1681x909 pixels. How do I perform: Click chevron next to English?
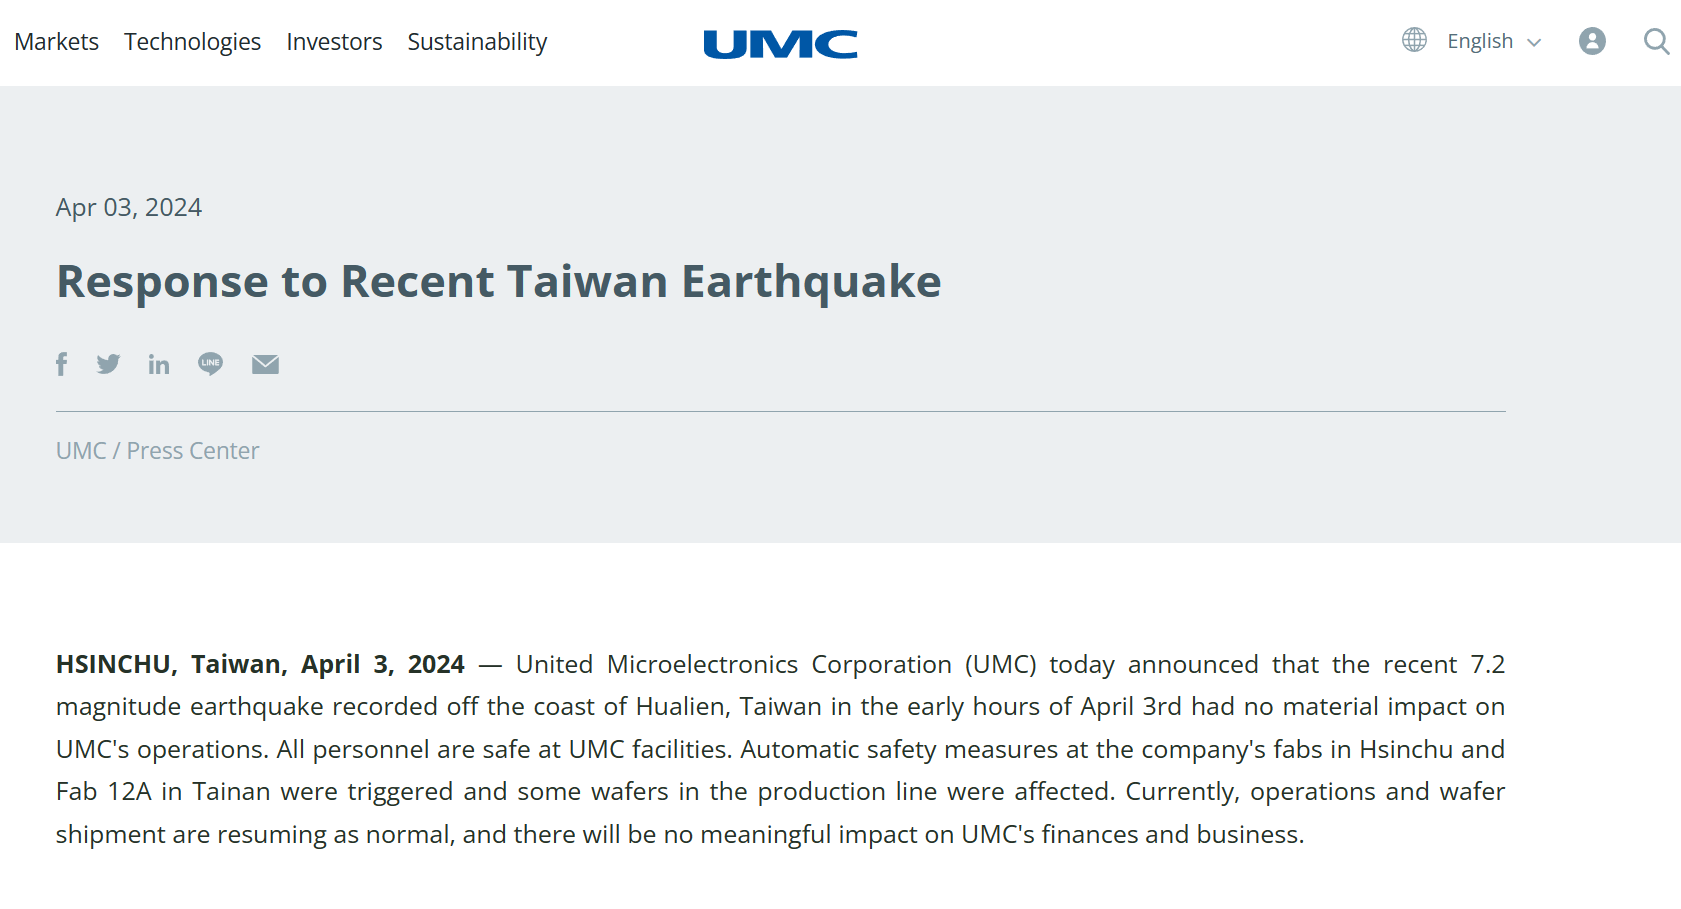coord(1534,42)
